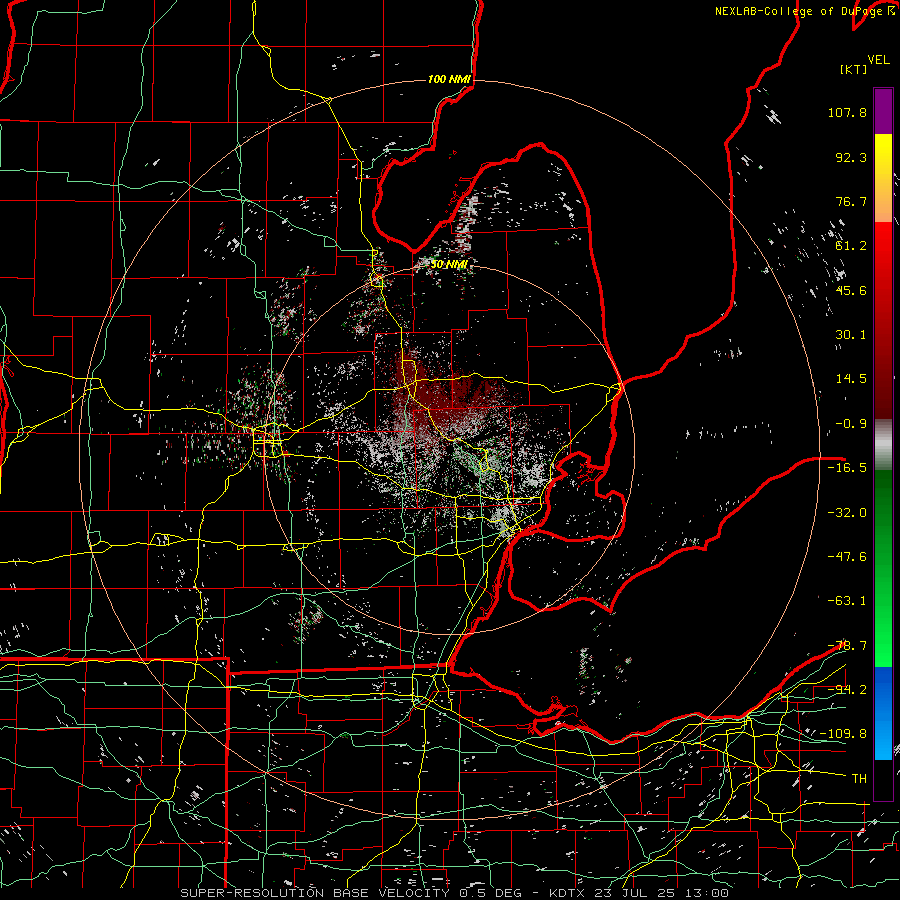Click the 92.3 velocity scale value
Screen dimensions: 900x900
click(x=851, y=157)
